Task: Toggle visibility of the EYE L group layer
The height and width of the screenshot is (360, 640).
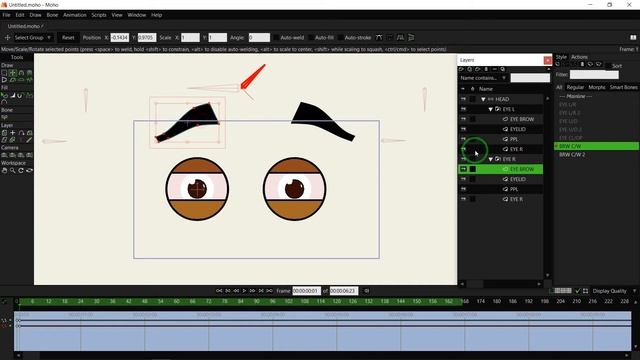Action: [463, 109]
